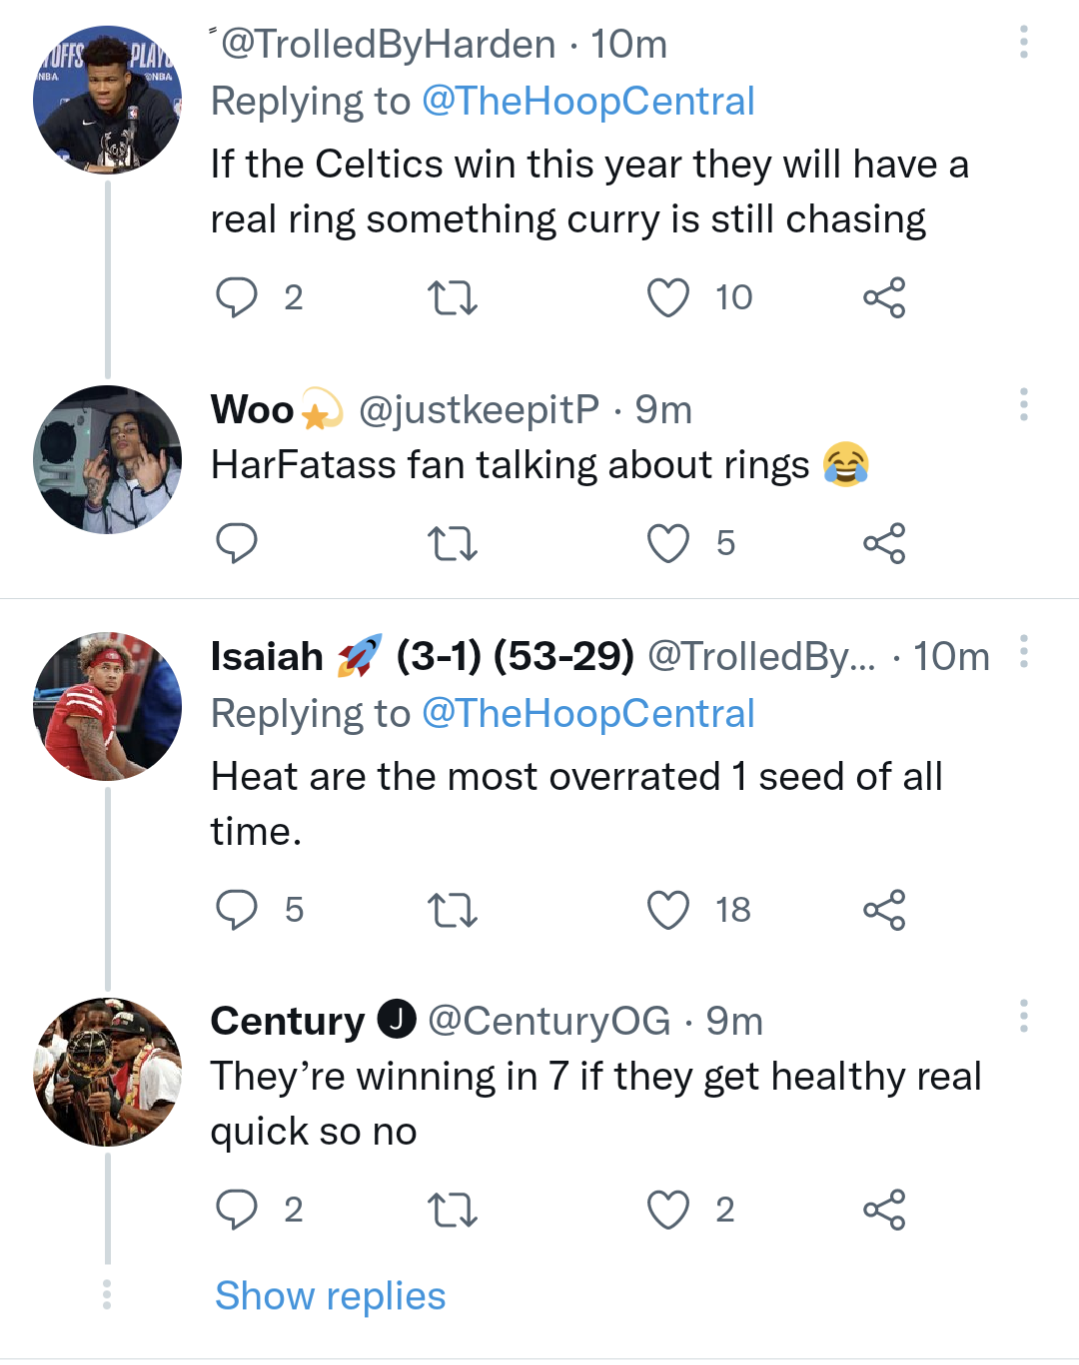
Task: Click Show replies link
Action: point(330,1295)
